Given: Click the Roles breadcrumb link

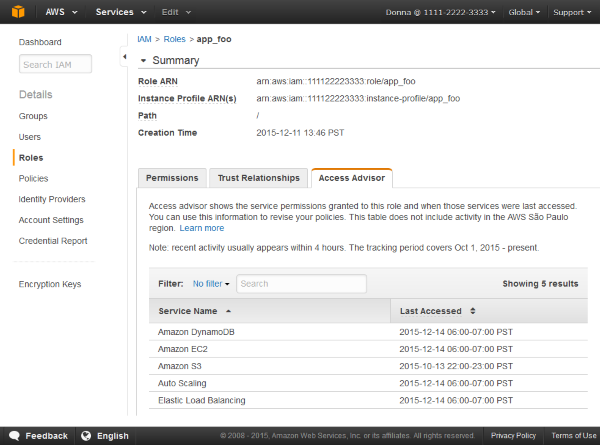Looking at the screenshot, I should pyautogui.click(x=174, y=39).
